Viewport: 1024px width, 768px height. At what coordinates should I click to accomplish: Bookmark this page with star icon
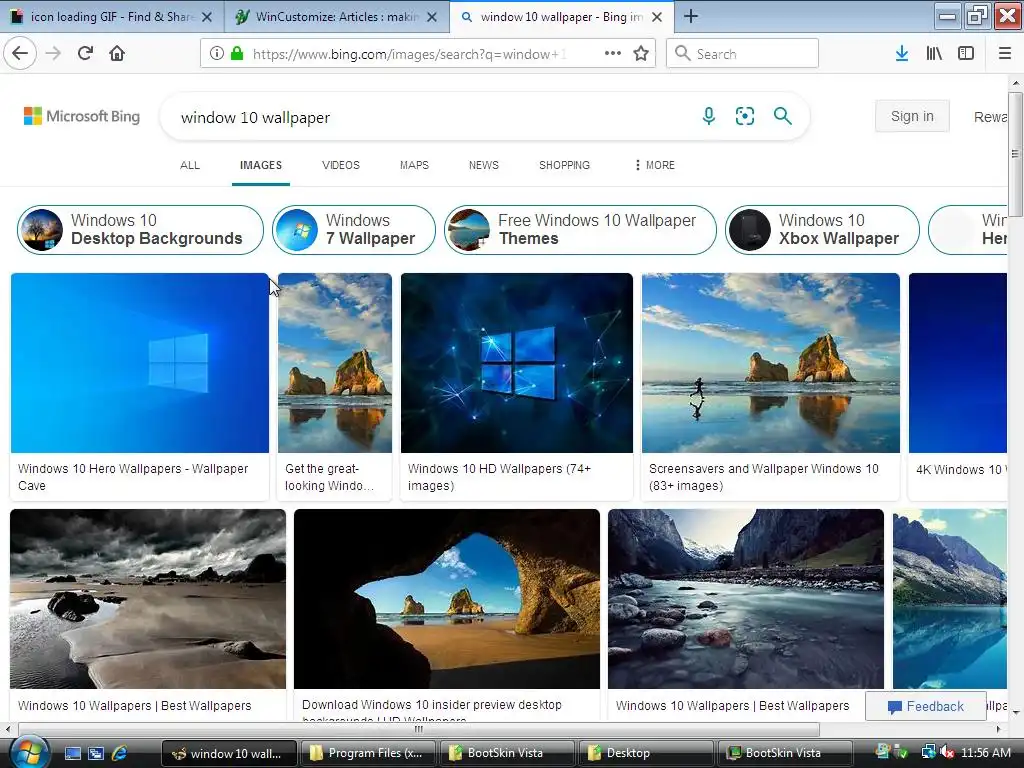point(641,54)
